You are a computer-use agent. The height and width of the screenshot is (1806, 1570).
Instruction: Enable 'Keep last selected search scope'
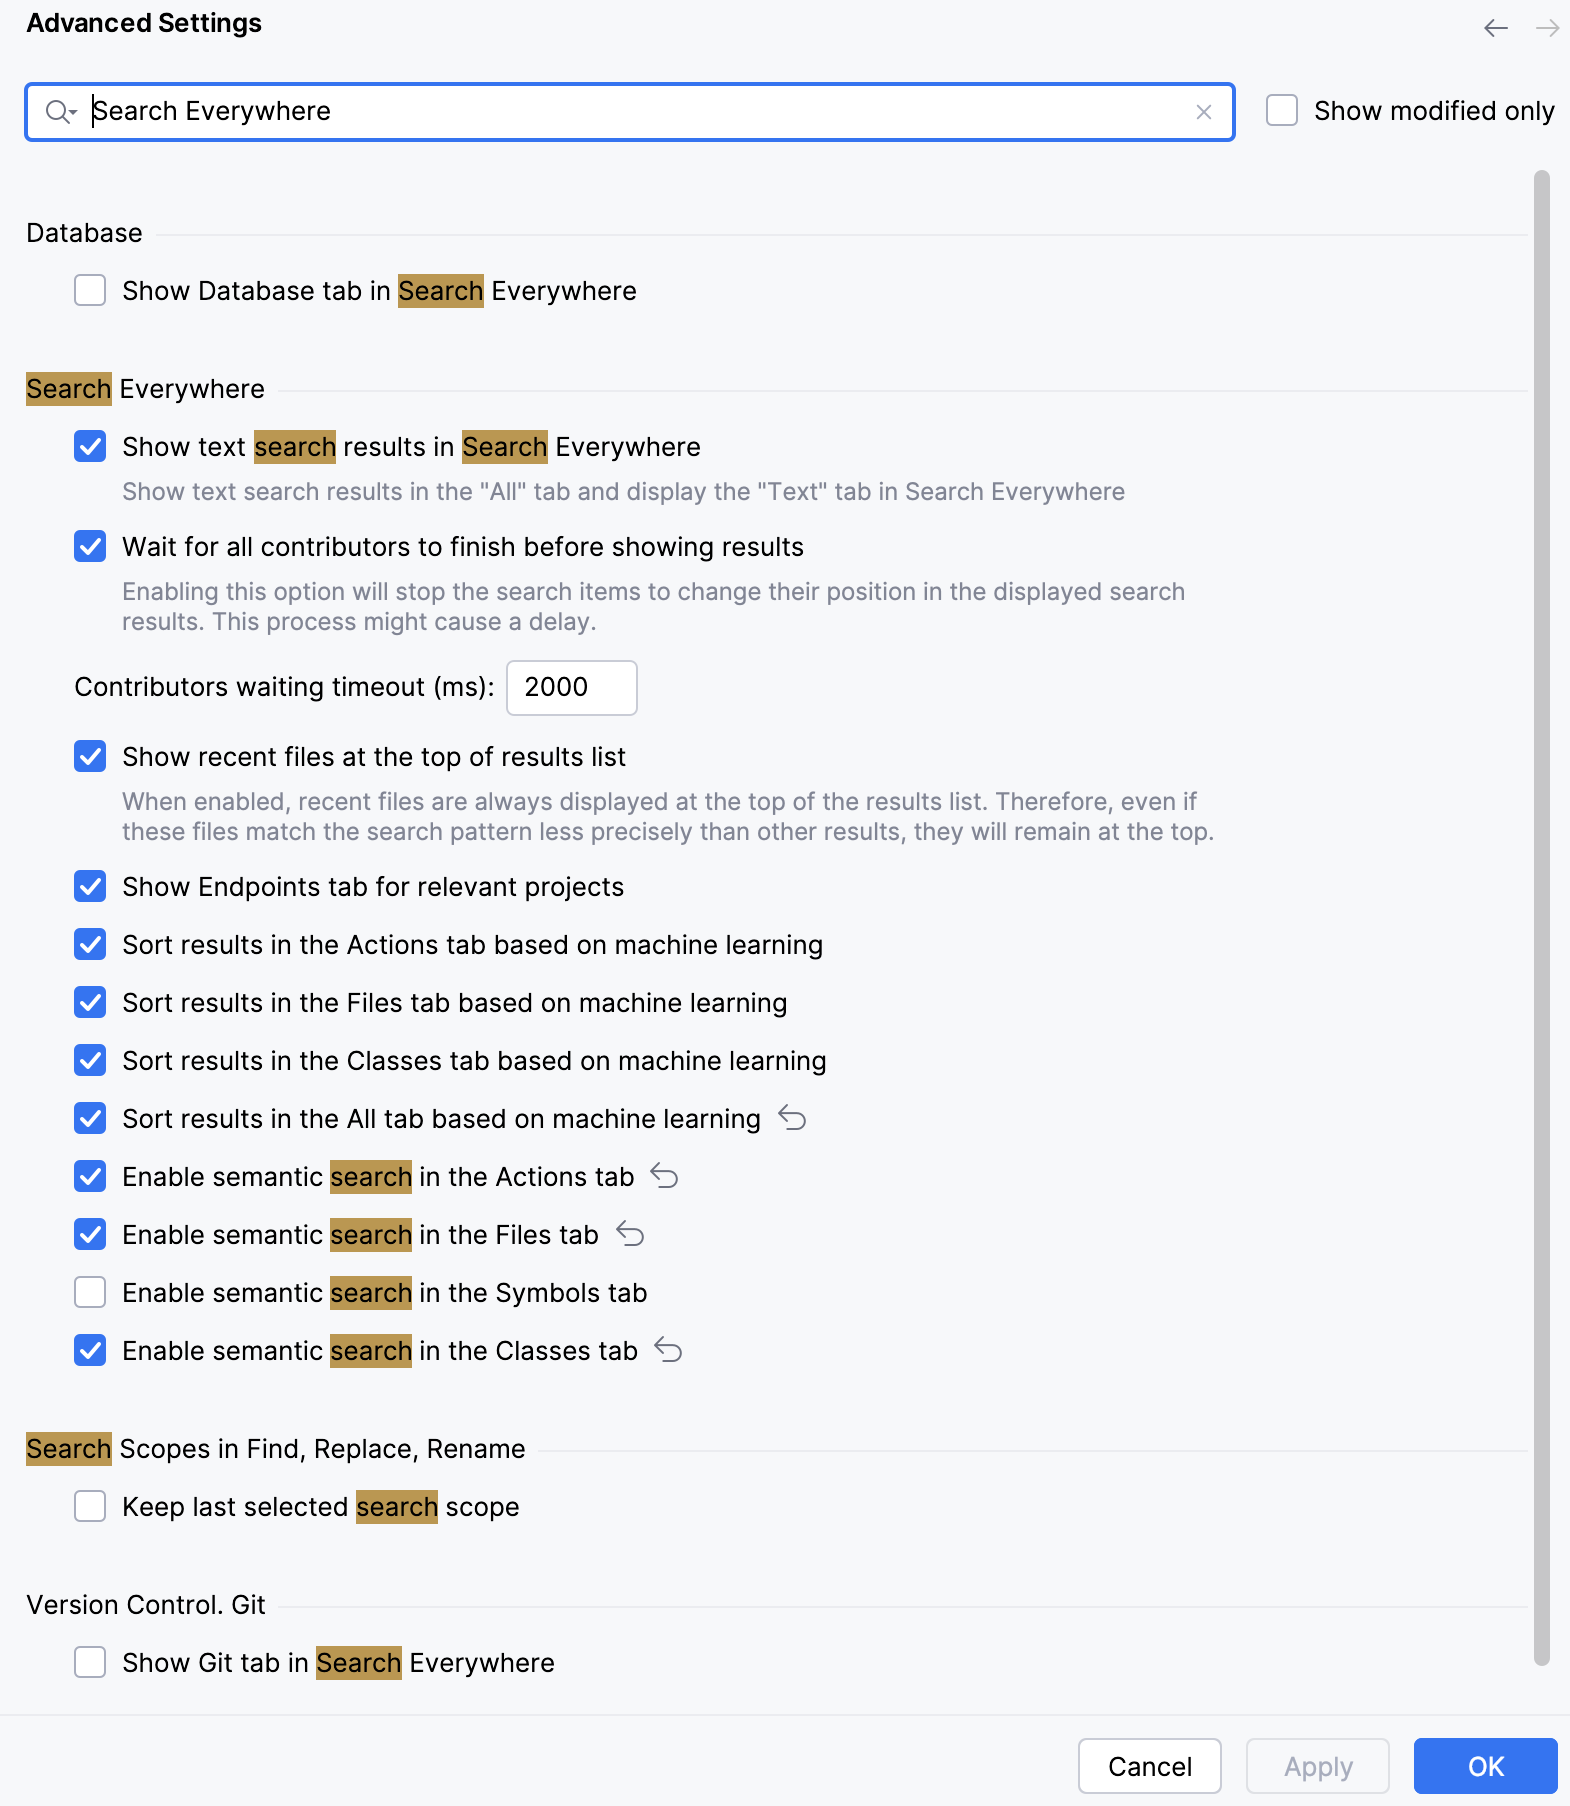[89, 1506]
